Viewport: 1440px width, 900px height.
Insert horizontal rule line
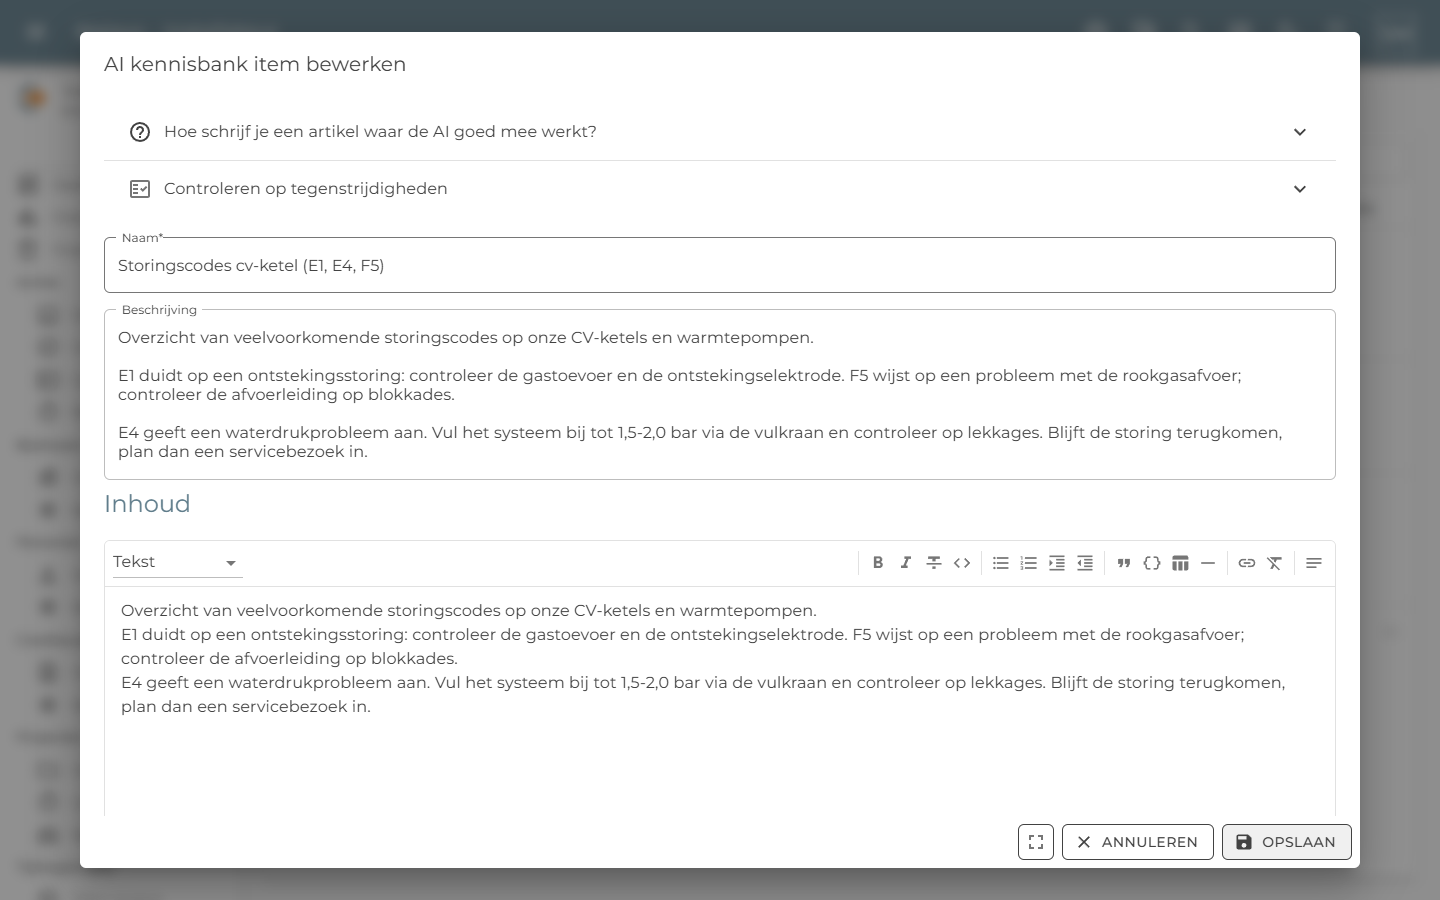click(1208, 563)
